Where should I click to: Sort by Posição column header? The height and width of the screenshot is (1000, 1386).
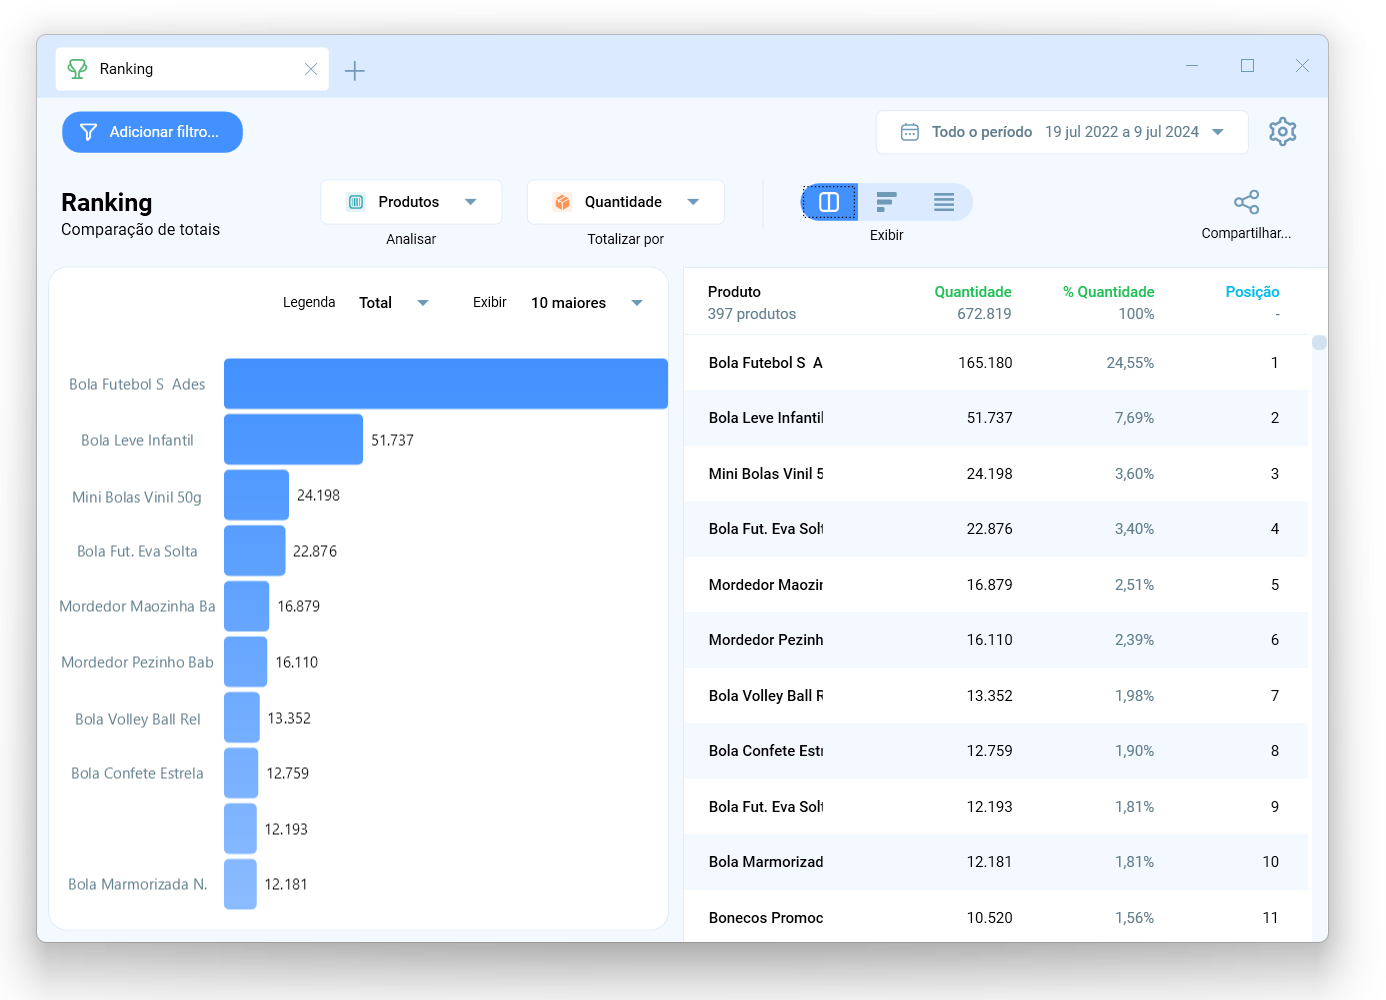pos(1252,292)
